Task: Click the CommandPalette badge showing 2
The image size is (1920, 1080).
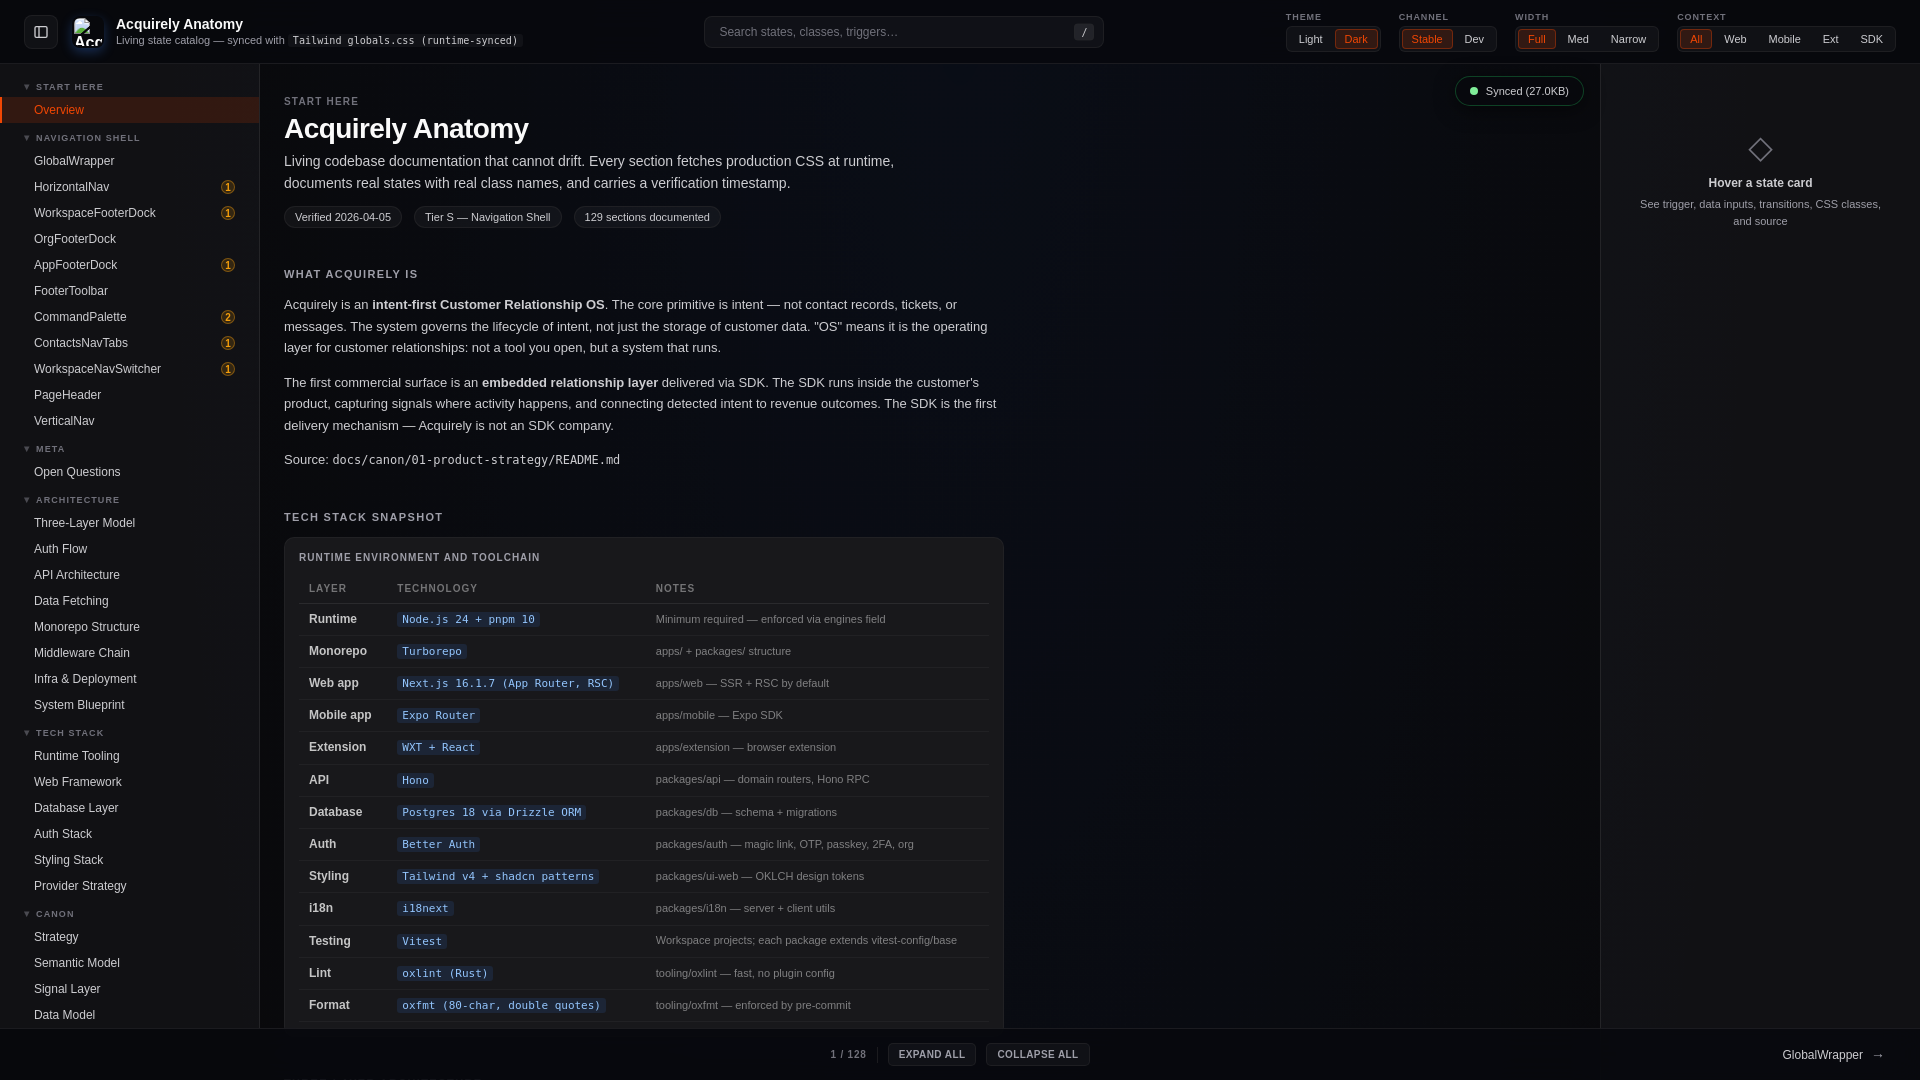Action: [228, 317]
